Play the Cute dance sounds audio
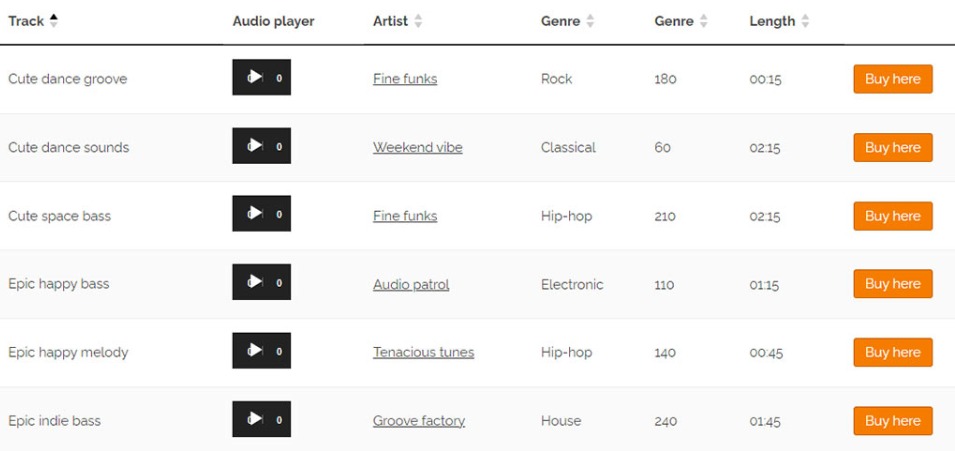The height and width of the screenshot is (451, 955). coord(255,146)
